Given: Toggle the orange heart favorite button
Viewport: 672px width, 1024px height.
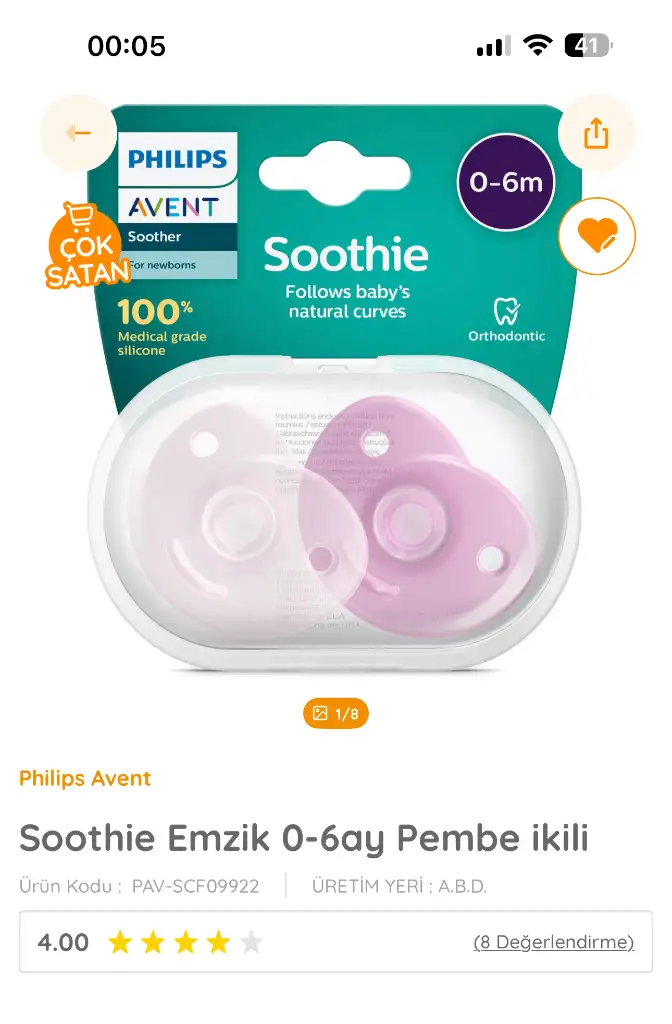Looking at the screenshot, I should coord(597,235).
